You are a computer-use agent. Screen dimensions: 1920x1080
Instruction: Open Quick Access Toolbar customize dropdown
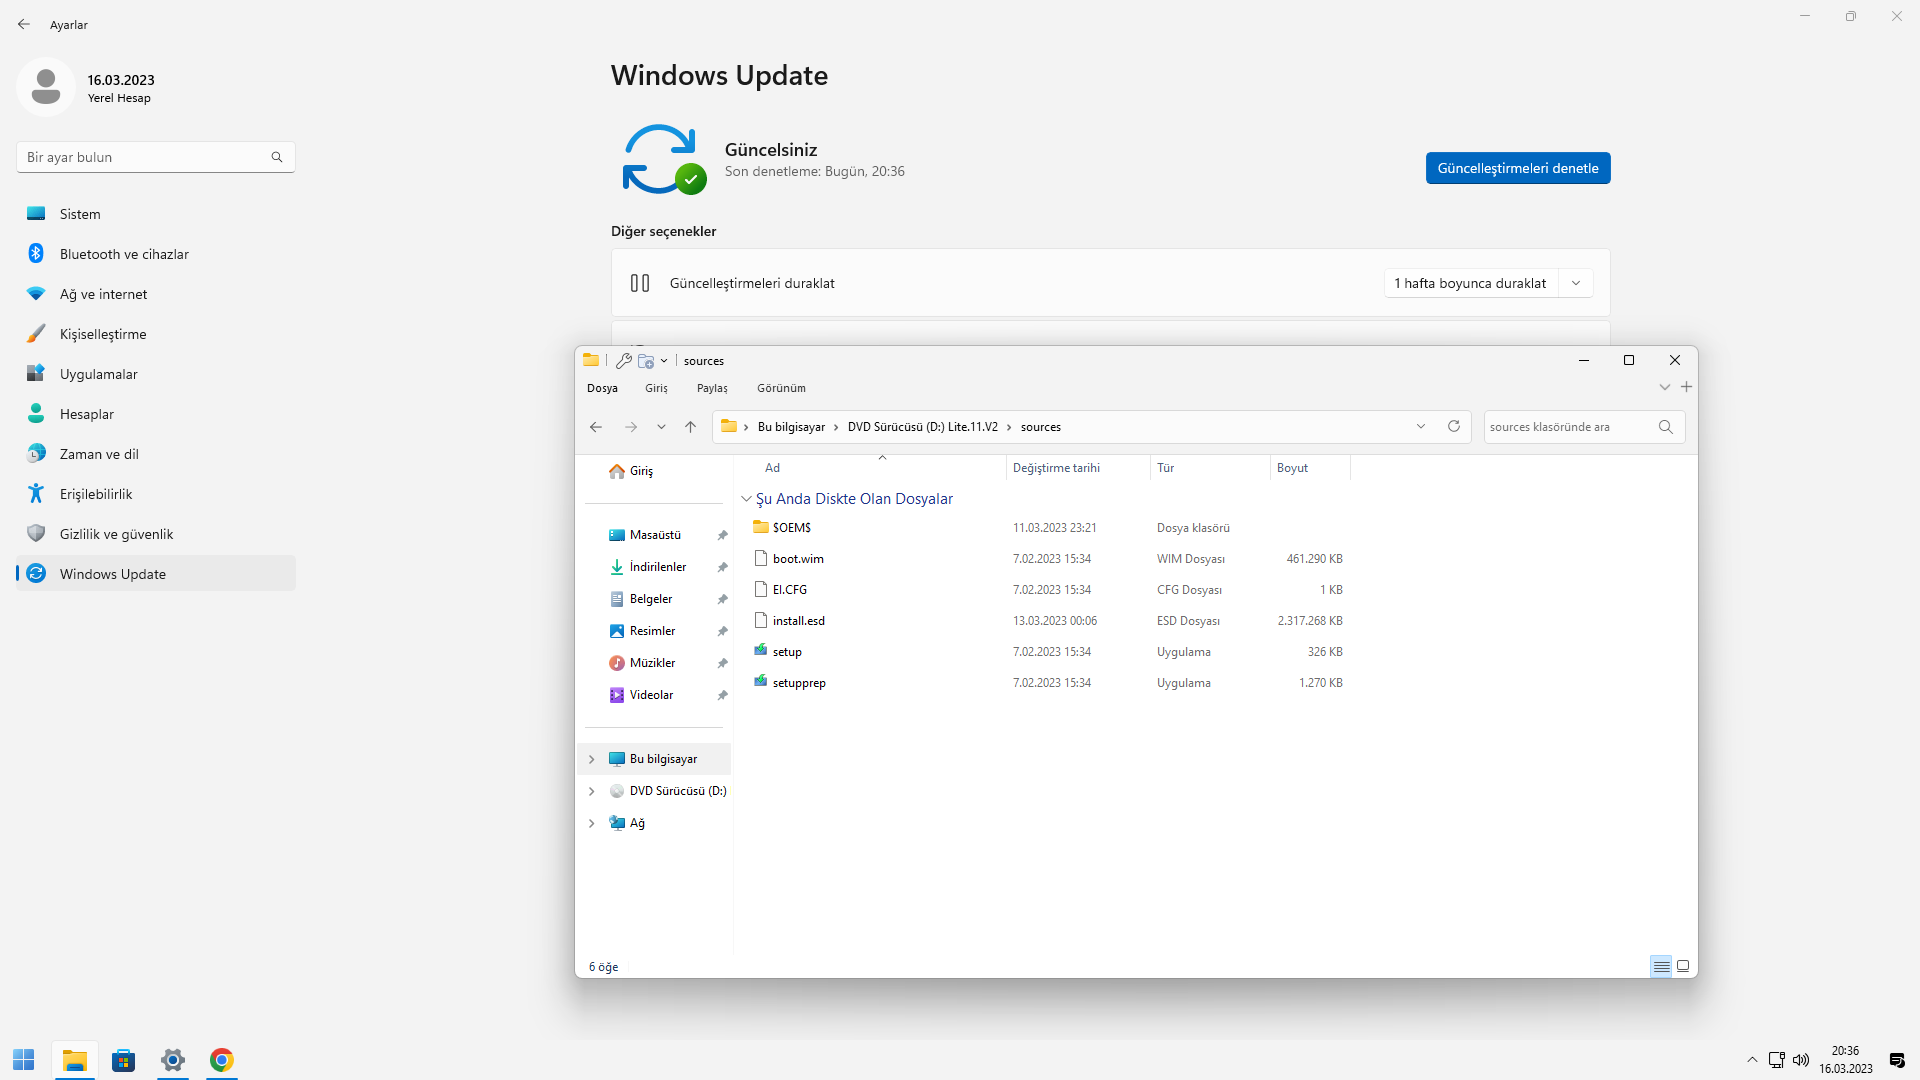pos(664,361)
